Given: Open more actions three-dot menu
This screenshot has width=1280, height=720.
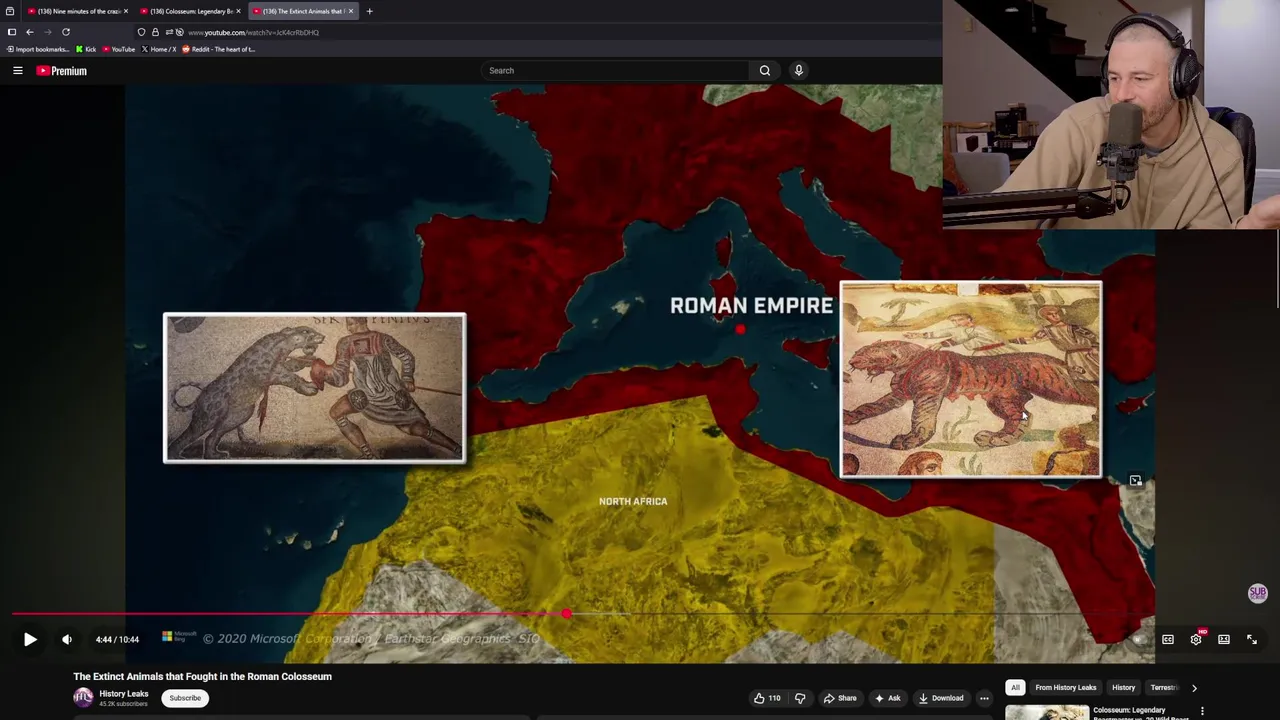Looking at the screenshot, I should point(984,698).
